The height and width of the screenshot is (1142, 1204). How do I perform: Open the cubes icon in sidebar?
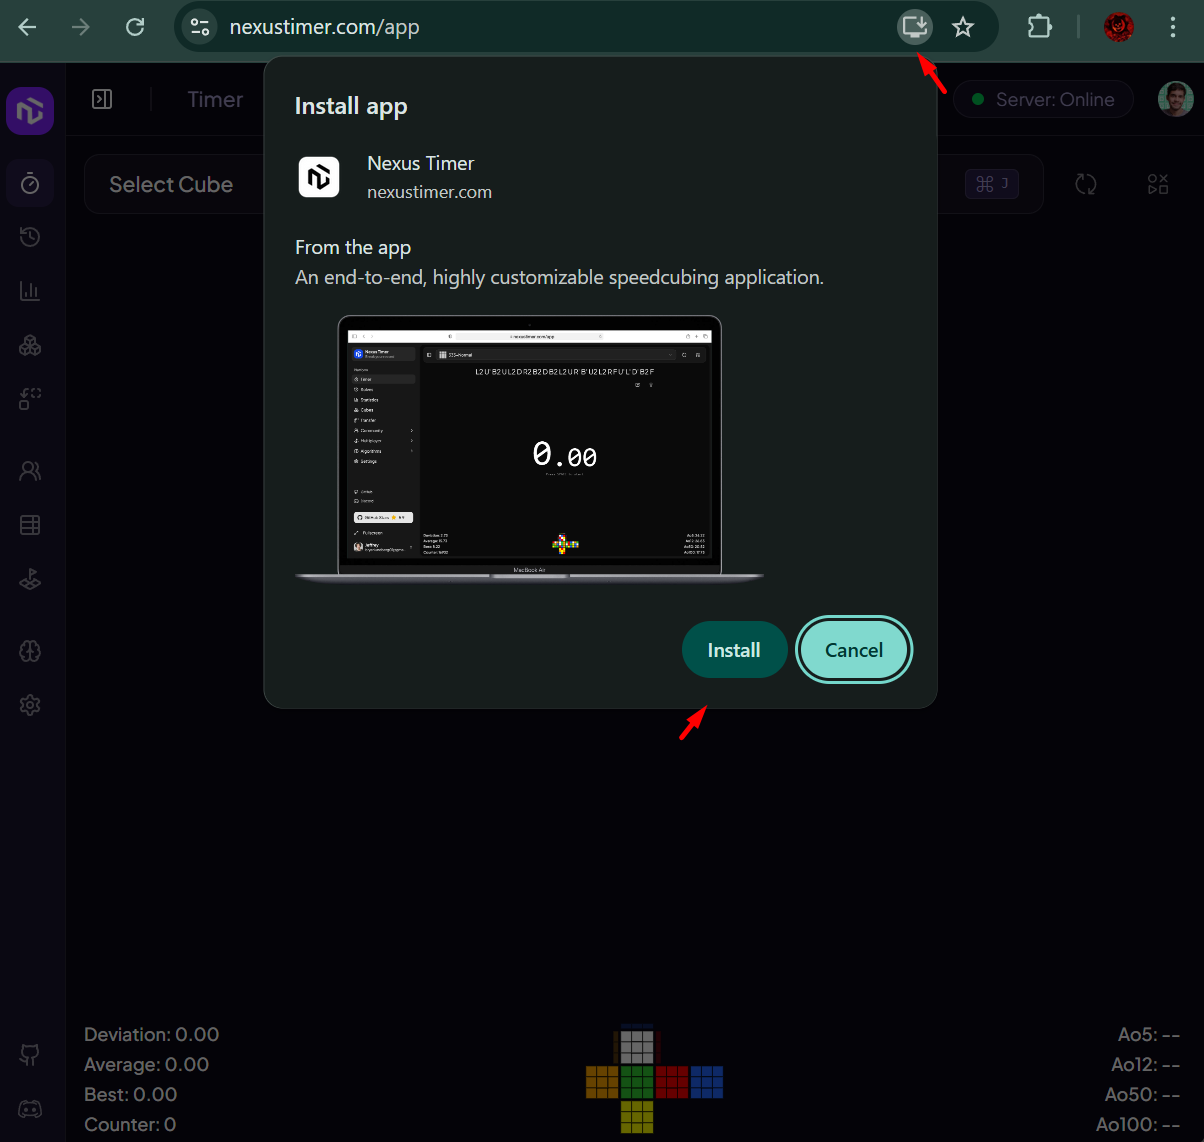click(30, 345)
